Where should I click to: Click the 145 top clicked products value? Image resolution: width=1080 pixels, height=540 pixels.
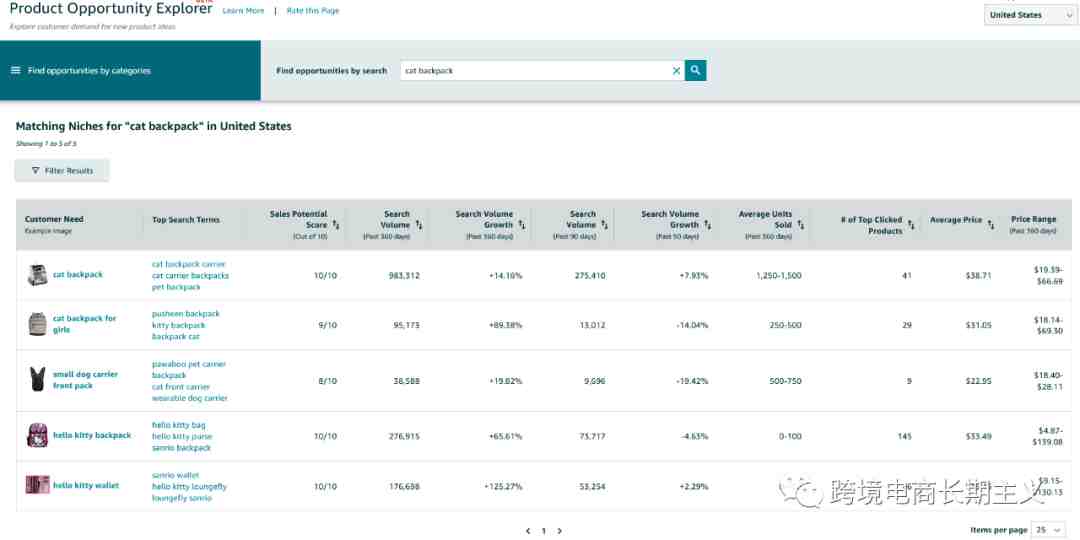[904, 436]
